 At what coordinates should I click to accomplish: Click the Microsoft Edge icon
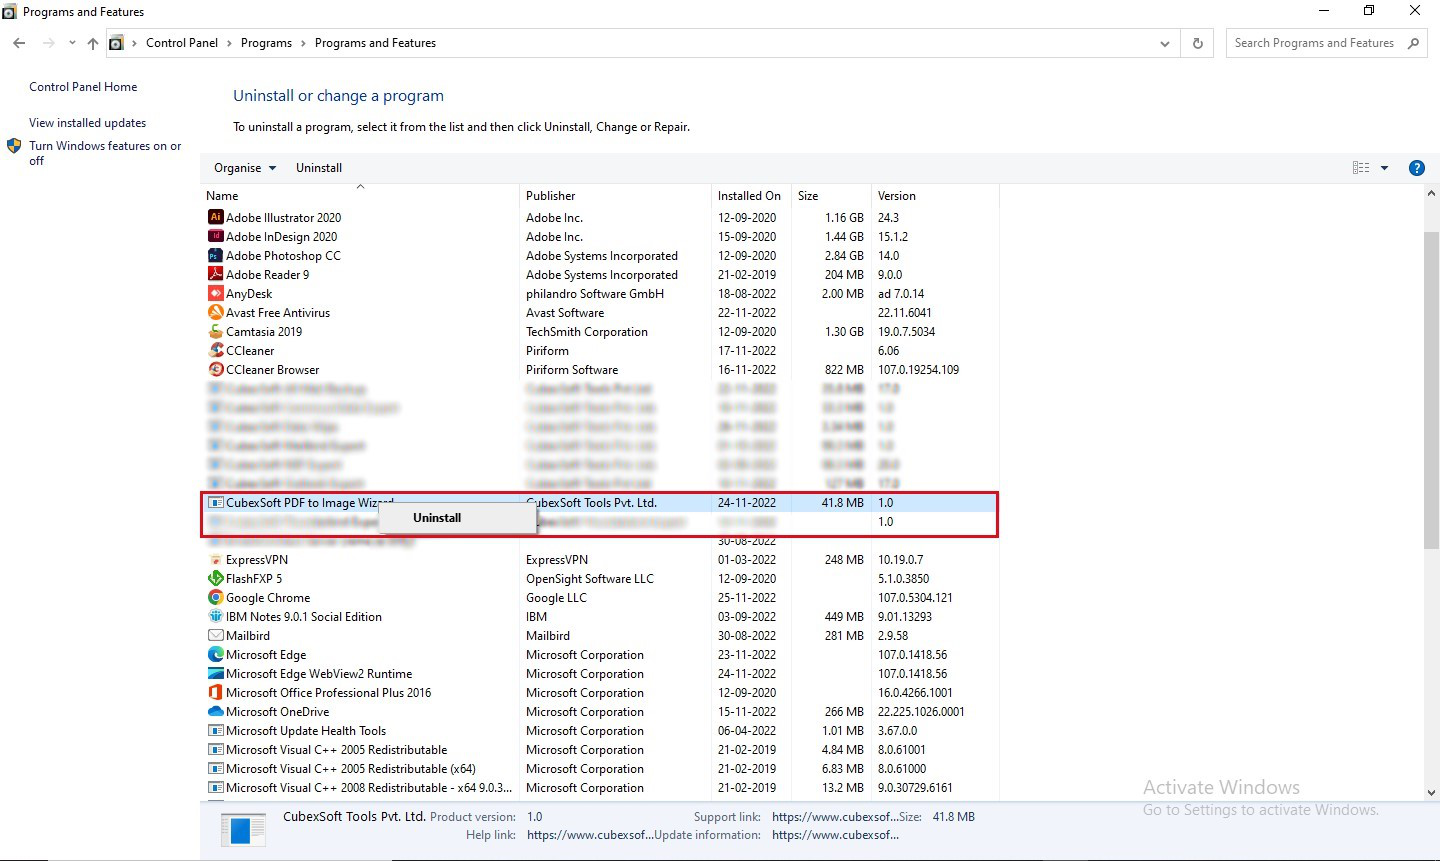tap(215, 654)
